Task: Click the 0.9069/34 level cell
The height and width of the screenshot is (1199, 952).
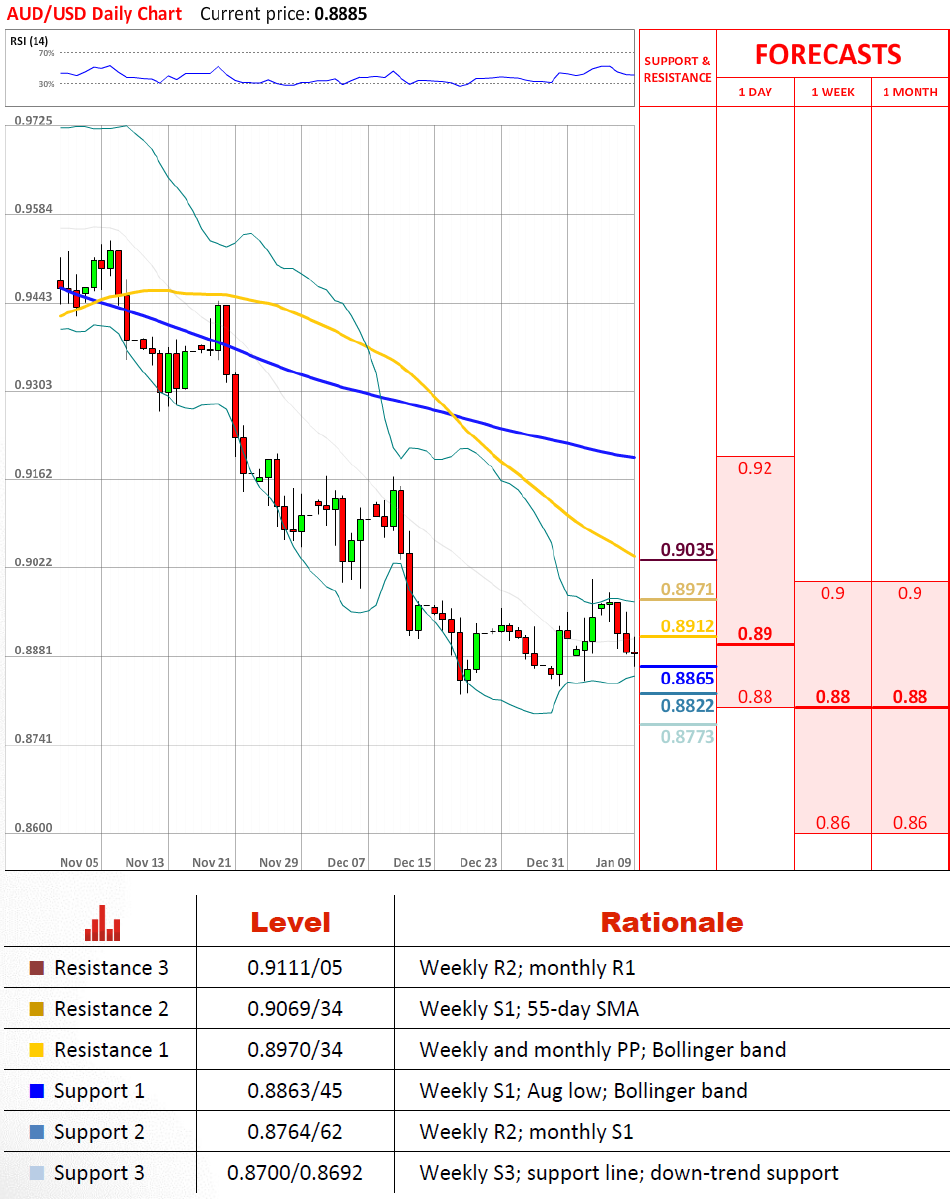Action: point(294,1009)
